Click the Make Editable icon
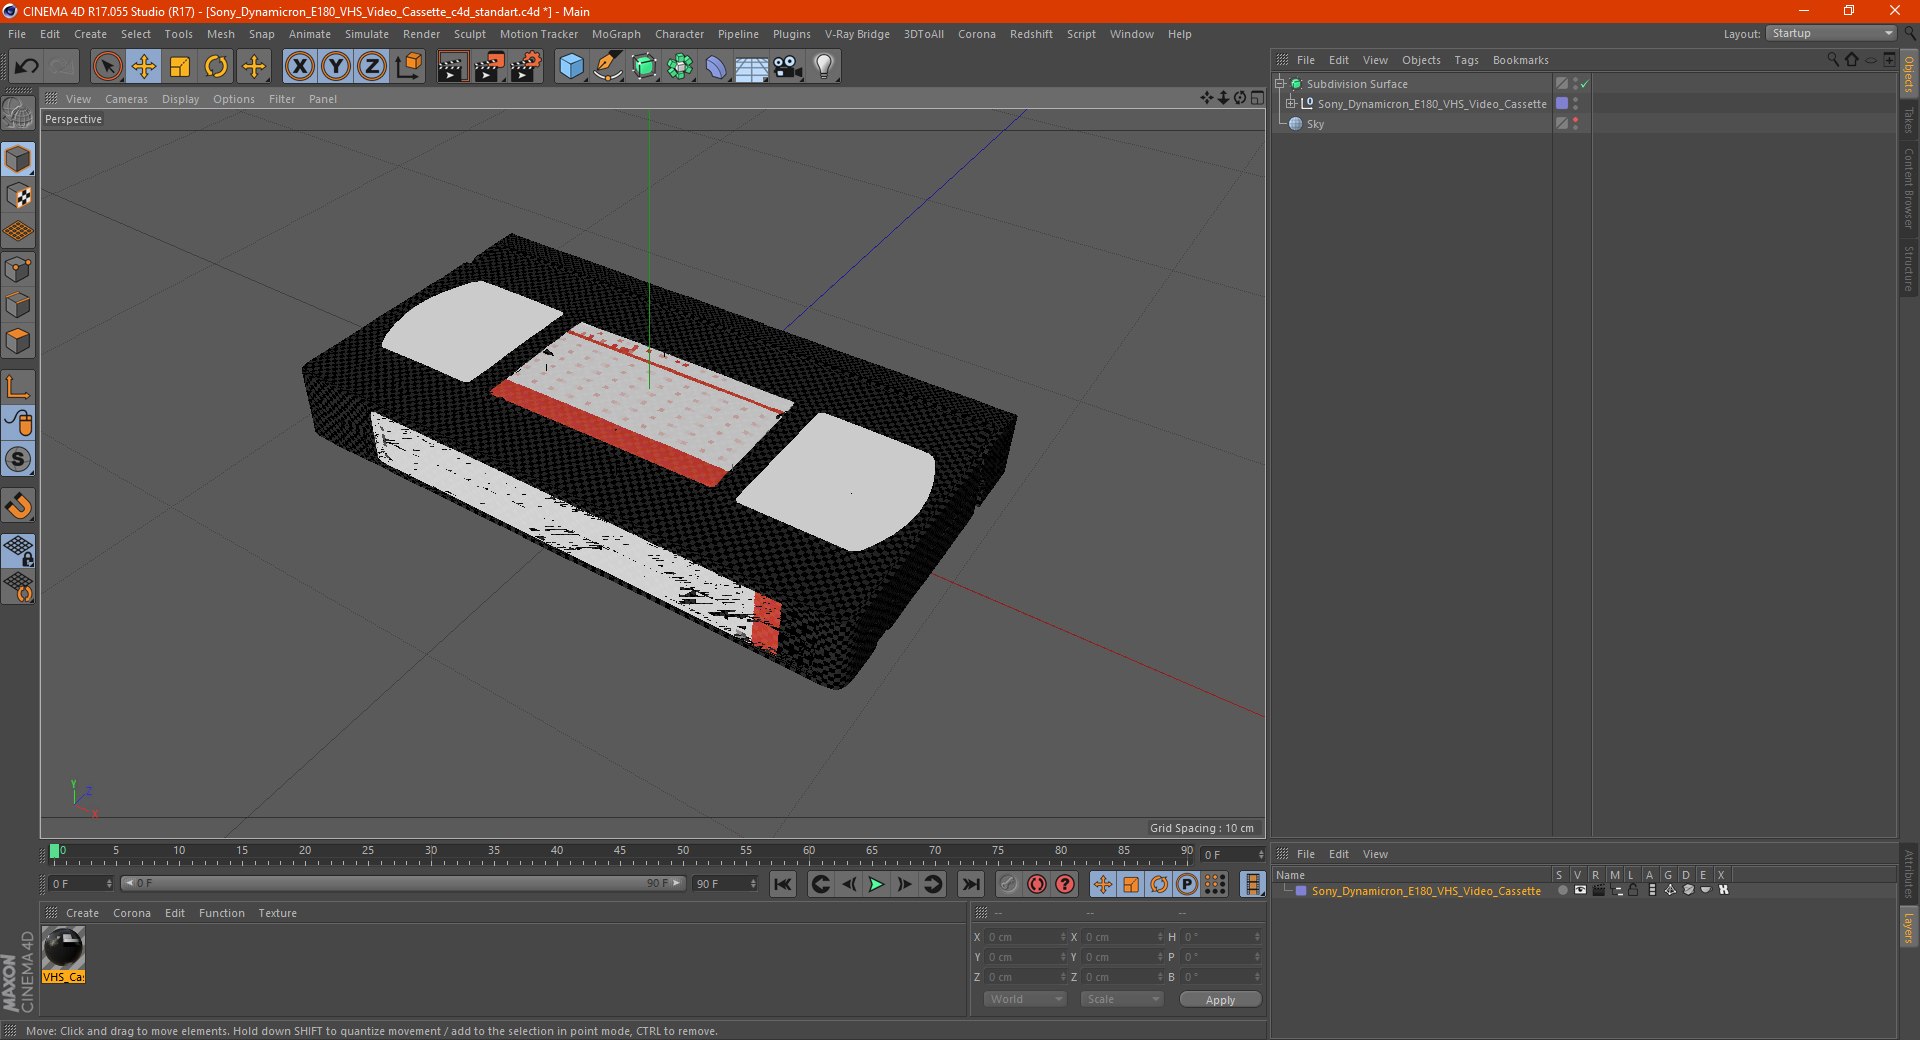This screenshot has height=1040, width=1920. point(18,114)
